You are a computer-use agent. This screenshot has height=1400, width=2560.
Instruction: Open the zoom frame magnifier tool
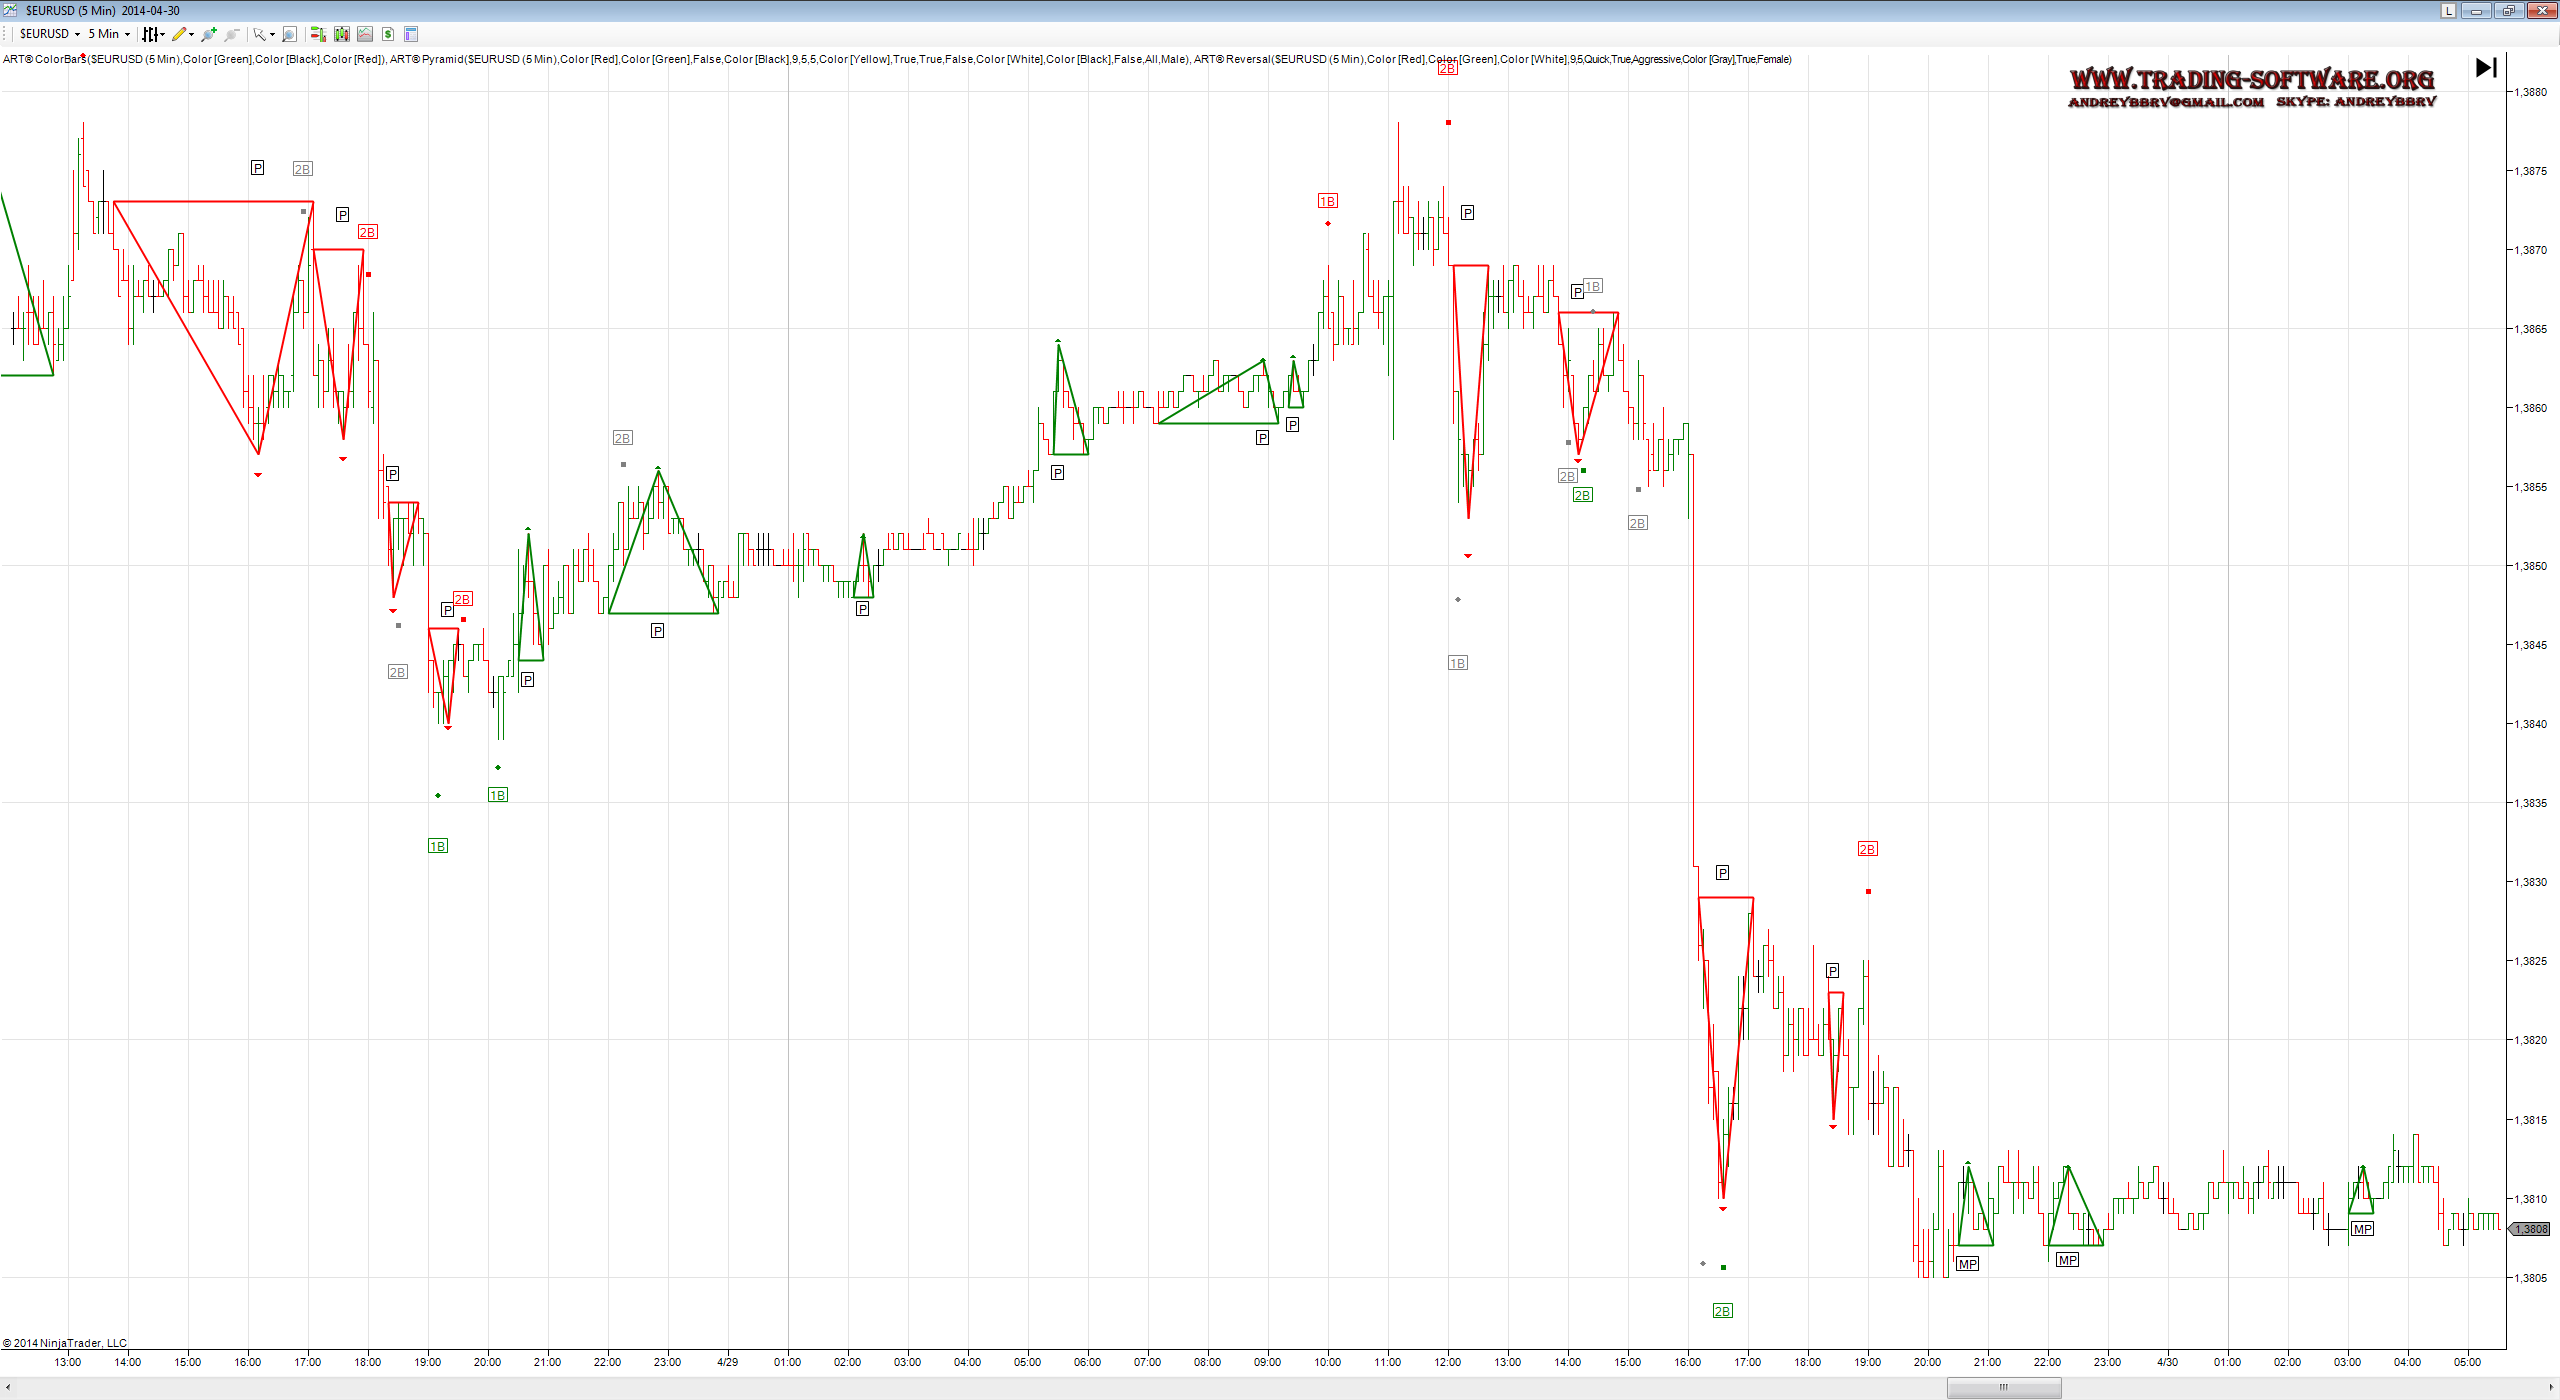(289, 34)
